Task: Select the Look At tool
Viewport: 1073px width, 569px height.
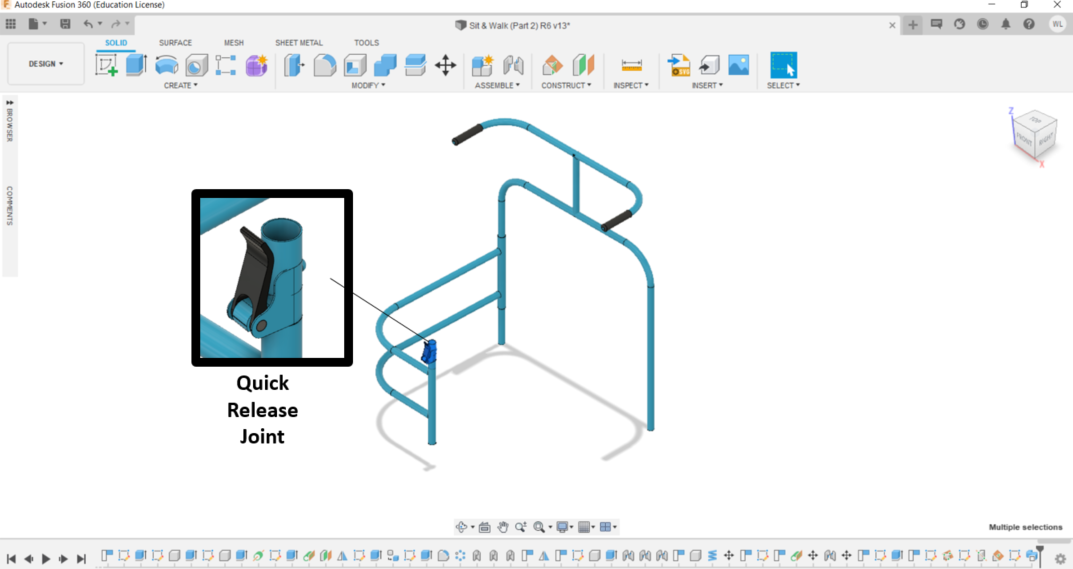Action: pos(484,527)
